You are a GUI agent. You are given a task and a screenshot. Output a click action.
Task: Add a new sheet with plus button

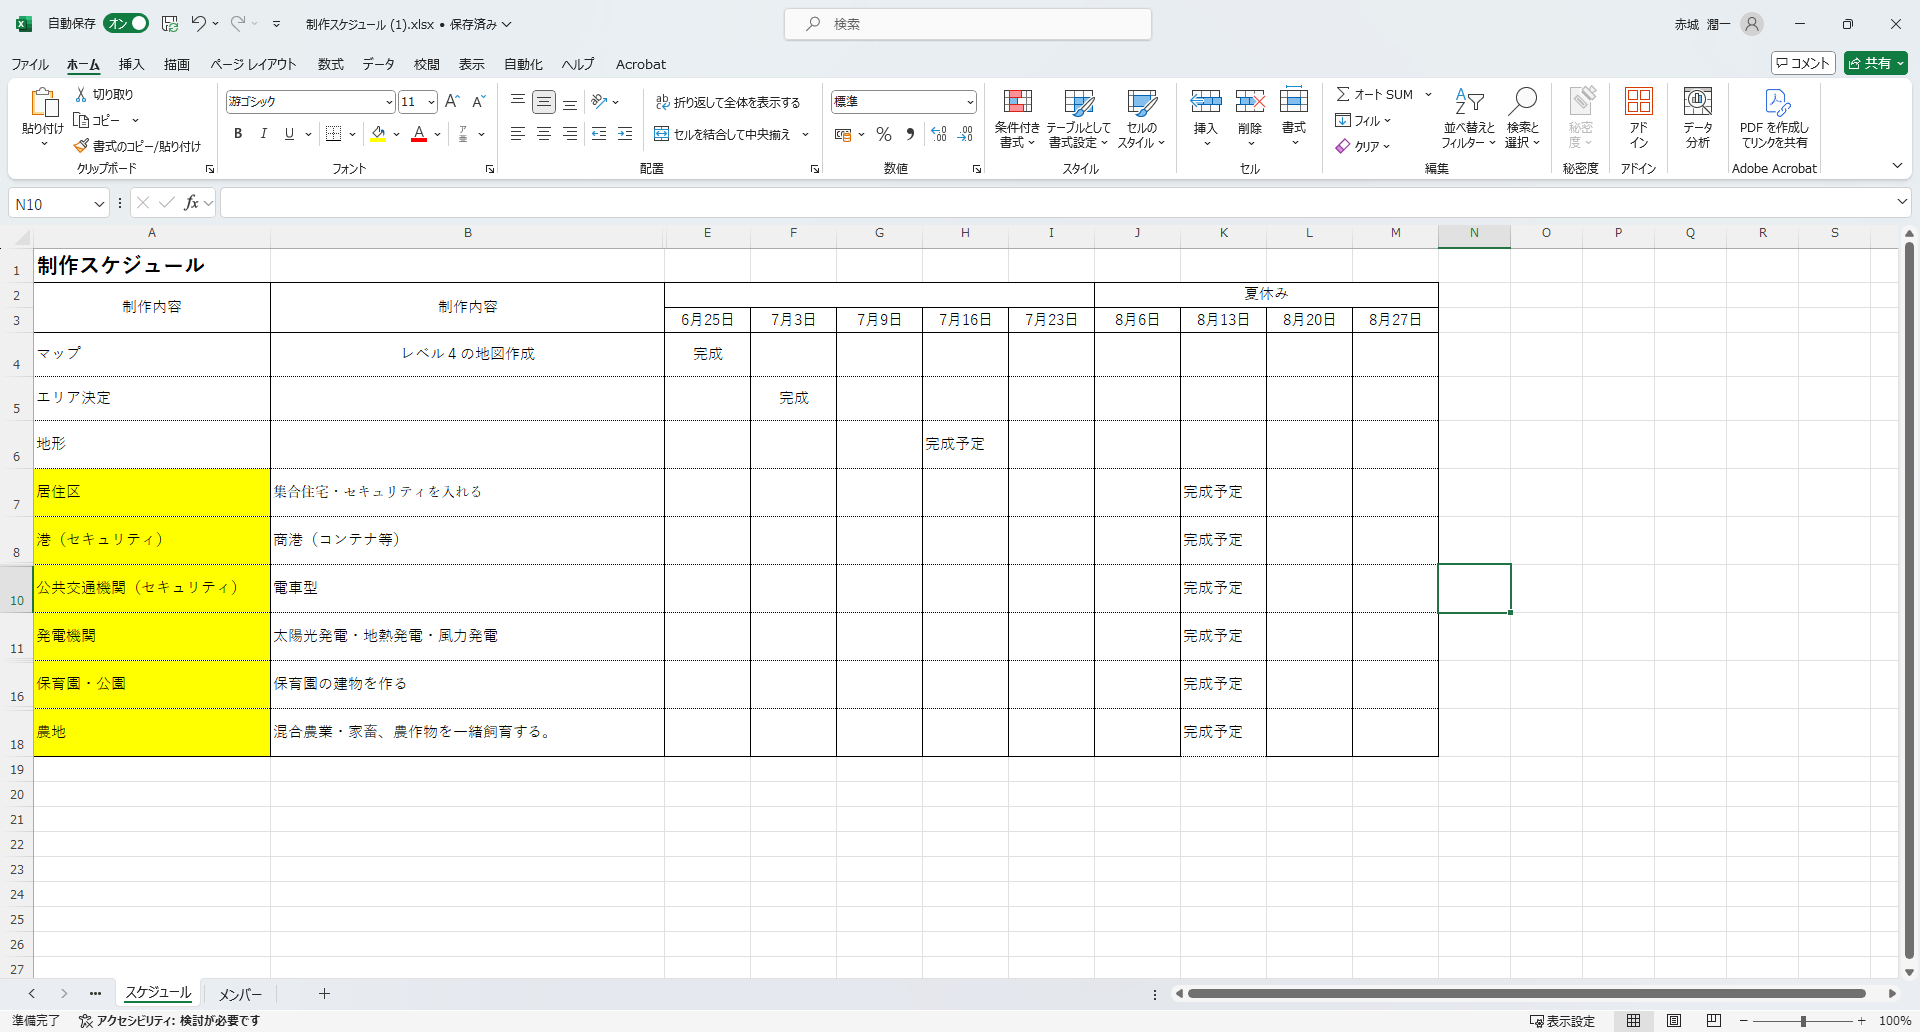[x=324, y=994]
